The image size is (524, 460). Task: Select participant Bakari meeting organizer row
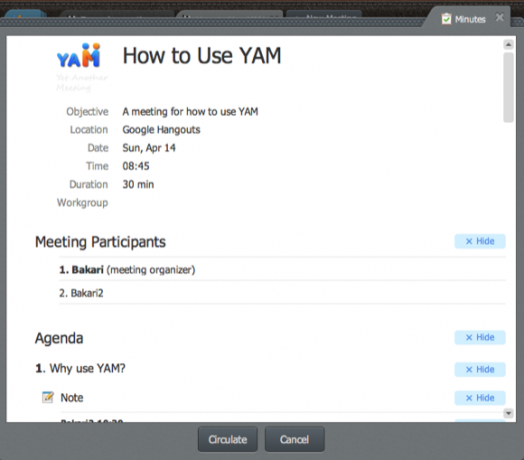[282, 269]
